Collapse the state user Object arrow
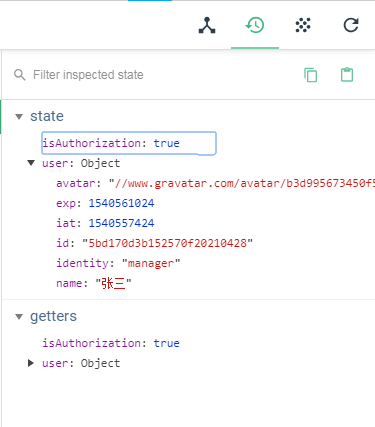 click(31, 163)
